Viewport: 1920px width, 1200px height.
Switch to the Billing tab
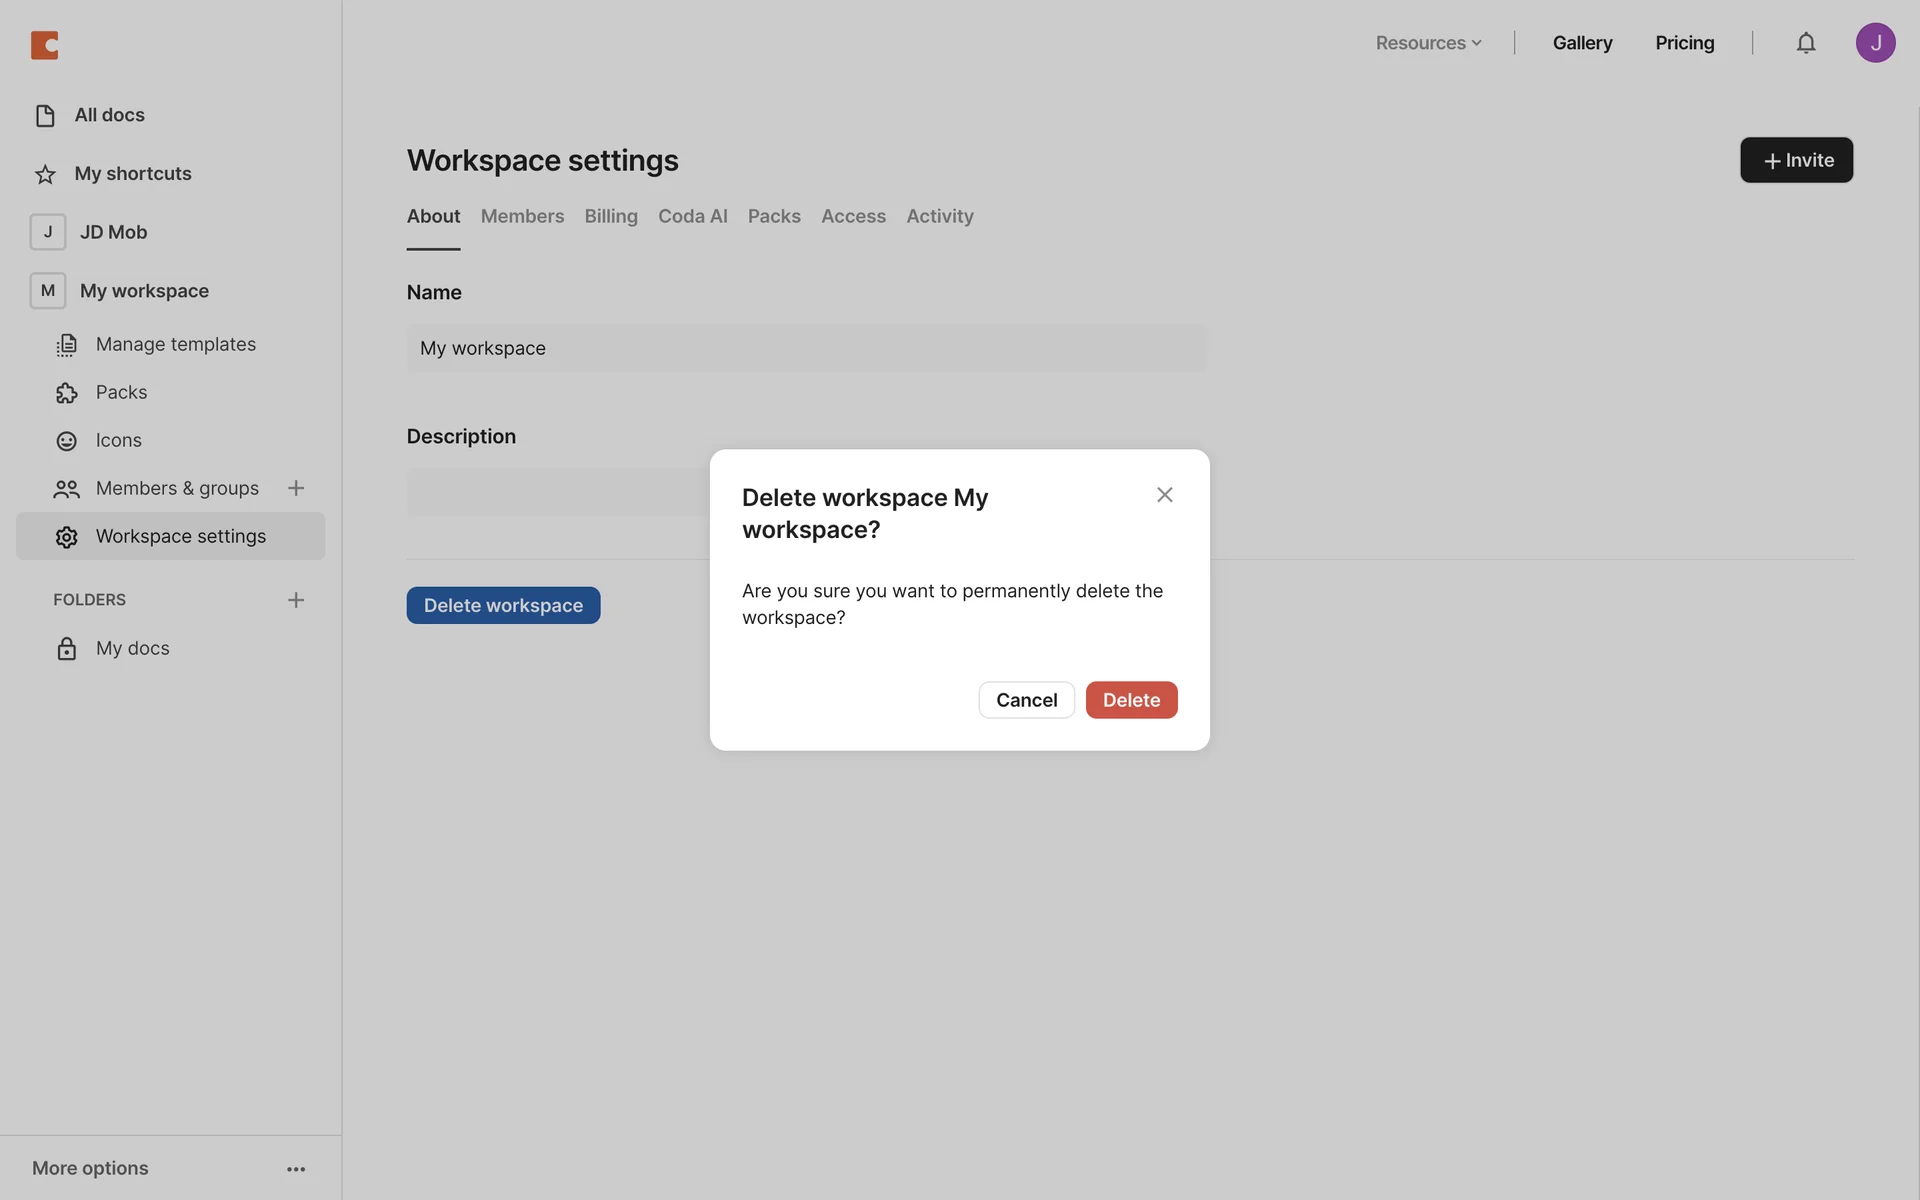(x=611, y=216)
